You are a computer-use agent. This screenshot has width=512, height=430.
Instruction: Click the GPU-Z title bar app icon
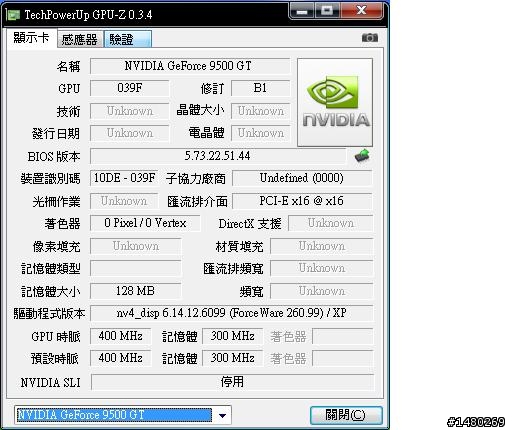point(13,15)
